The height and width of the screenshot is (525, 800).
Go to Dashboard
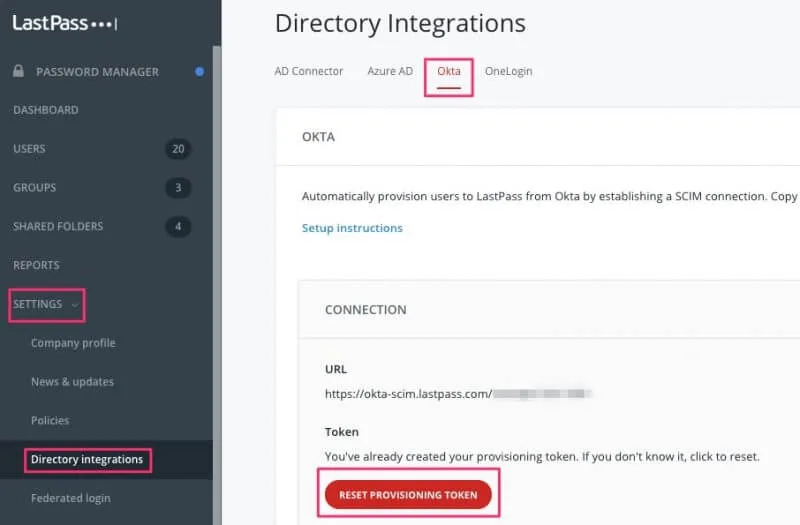[46, 110]
